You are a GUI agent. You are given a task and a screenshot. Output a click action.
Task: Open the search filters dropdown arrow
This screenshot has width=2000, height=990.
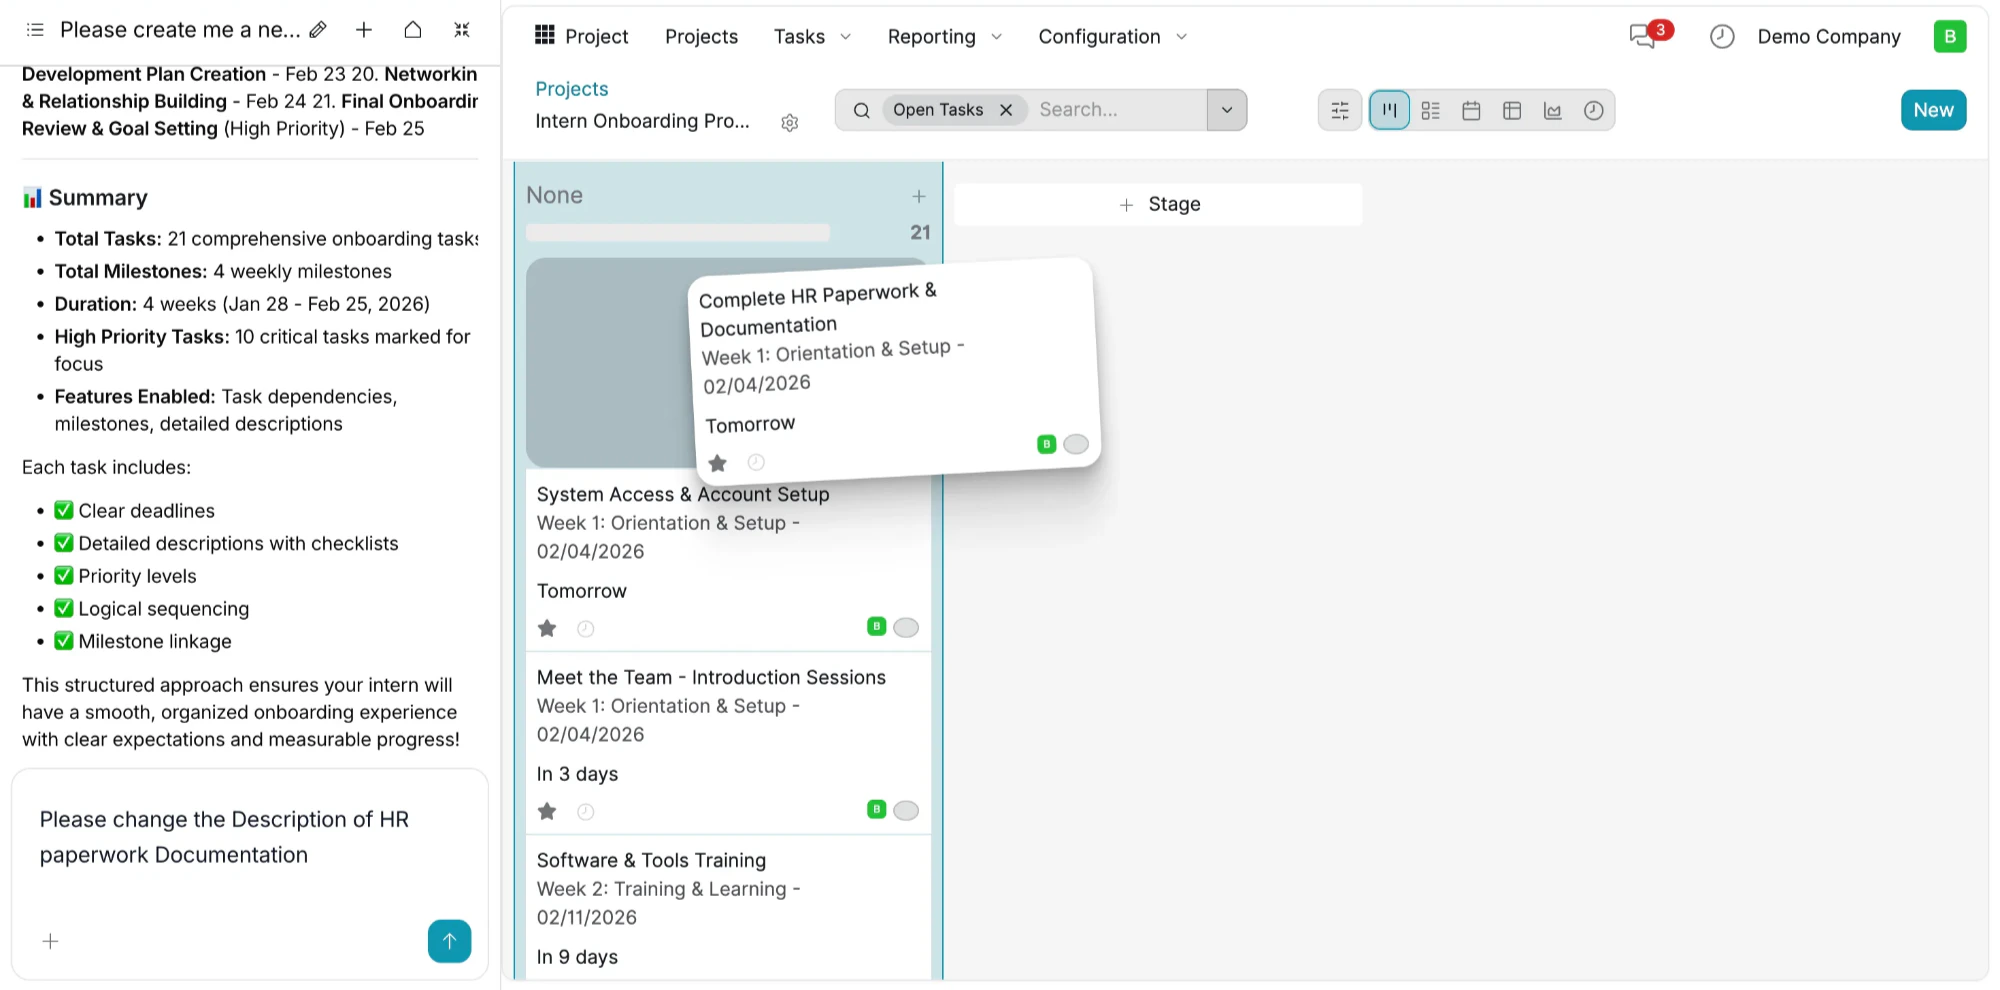click(x=1226, y=110)
